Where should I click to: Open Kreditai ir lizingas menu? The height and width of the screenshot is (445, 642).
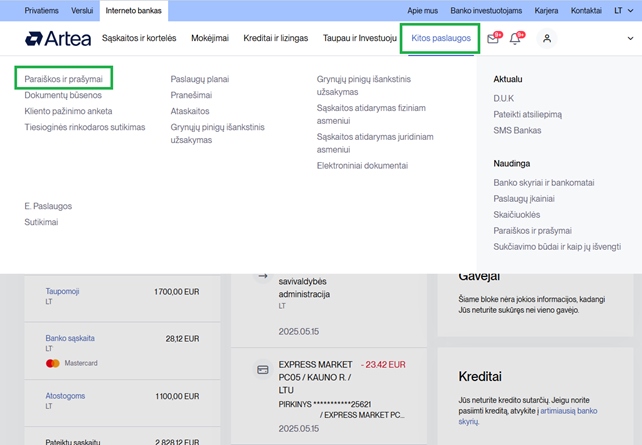coord(276,38)
